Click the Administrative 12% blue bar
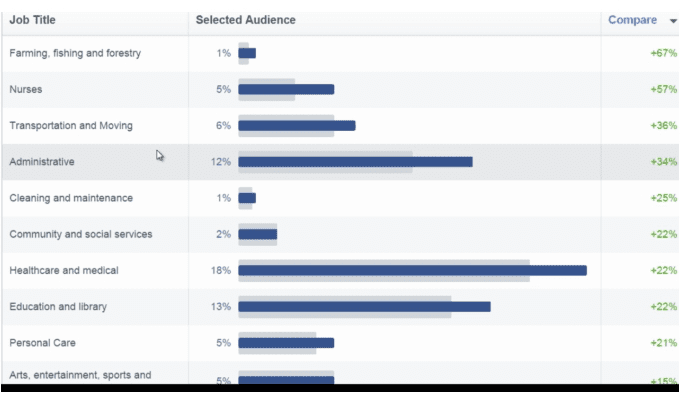This screenshot has height=393, width=680. click(x=355, y=162)
